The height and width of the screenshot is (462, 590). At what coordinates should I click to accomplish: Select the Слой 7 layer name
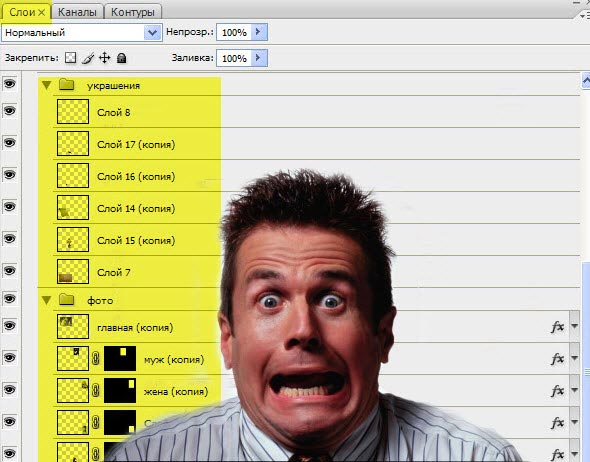(114, 272)
